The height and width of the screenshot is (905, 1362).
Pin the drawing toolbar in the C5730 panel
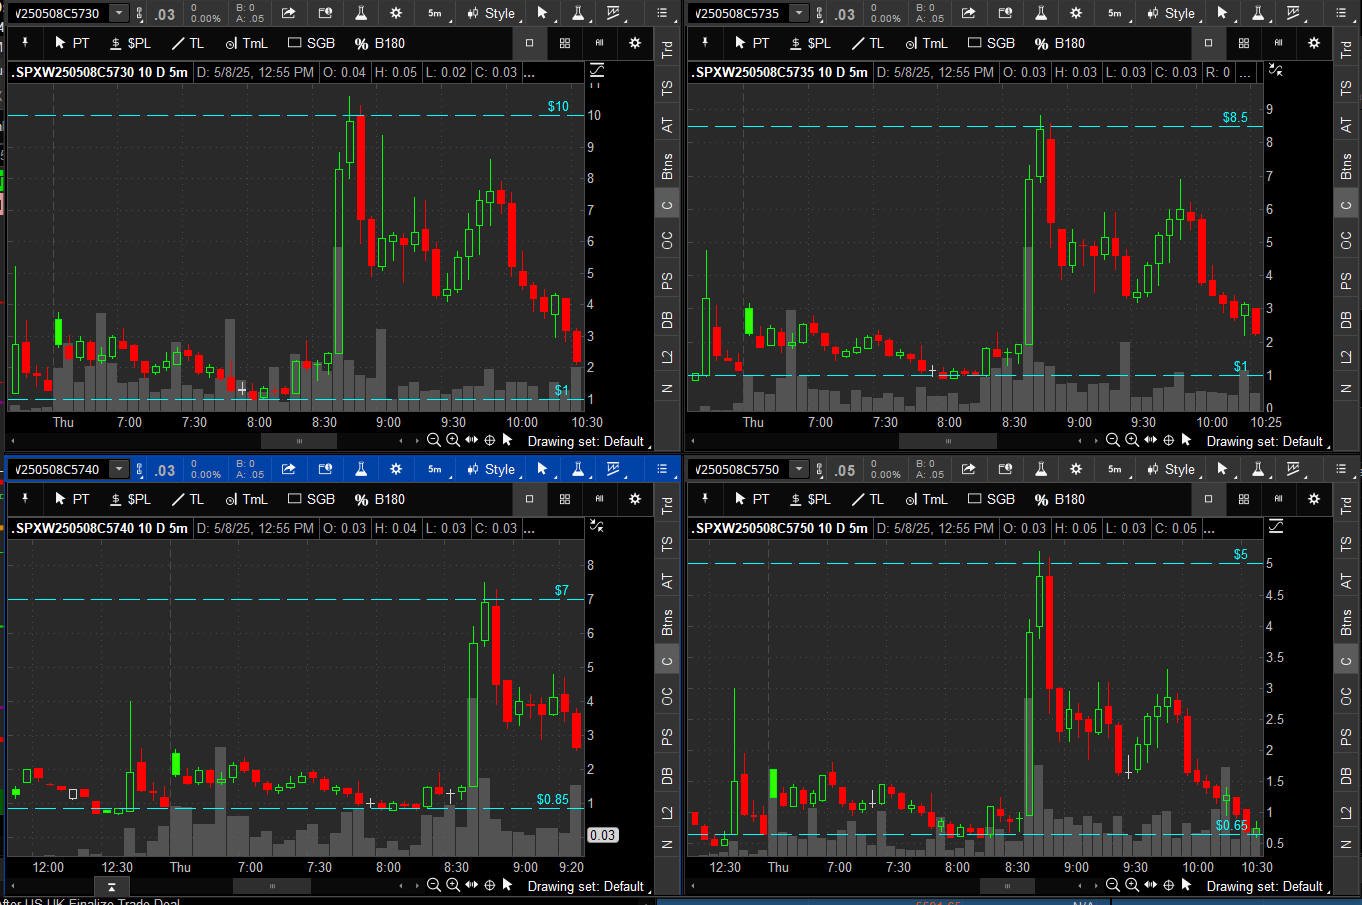pyautogui.click(x=25, y=43)
